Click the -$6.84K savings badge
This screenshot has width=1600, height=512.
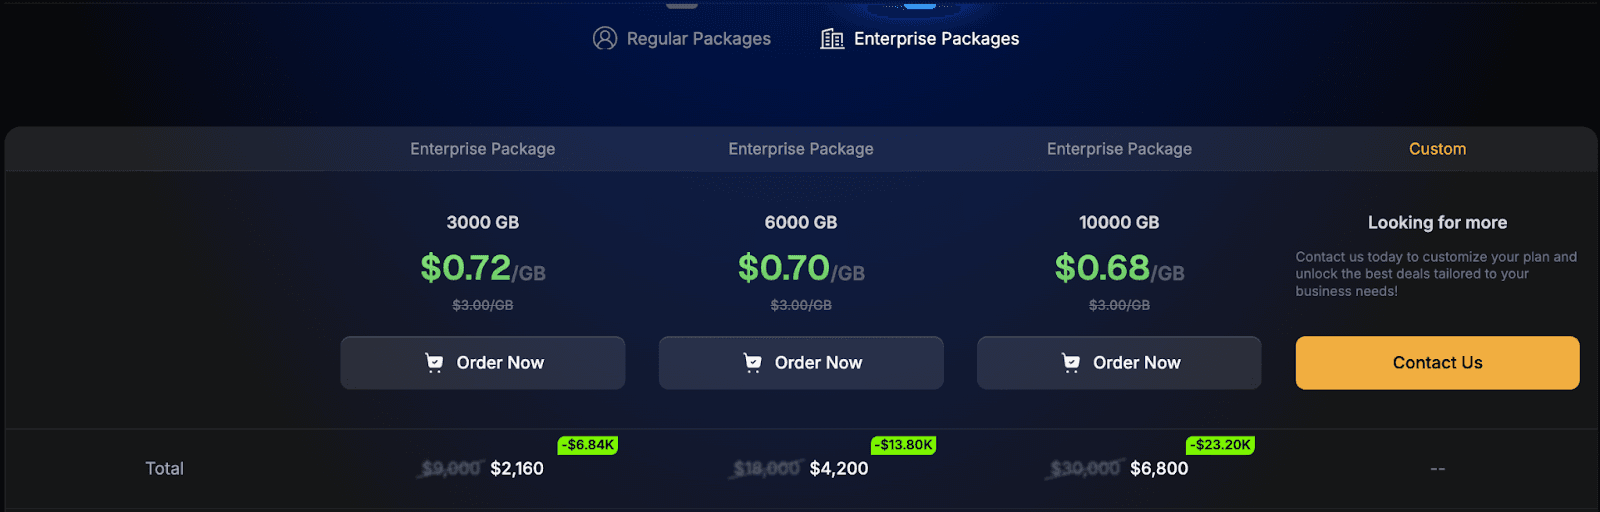coord(588,445)
